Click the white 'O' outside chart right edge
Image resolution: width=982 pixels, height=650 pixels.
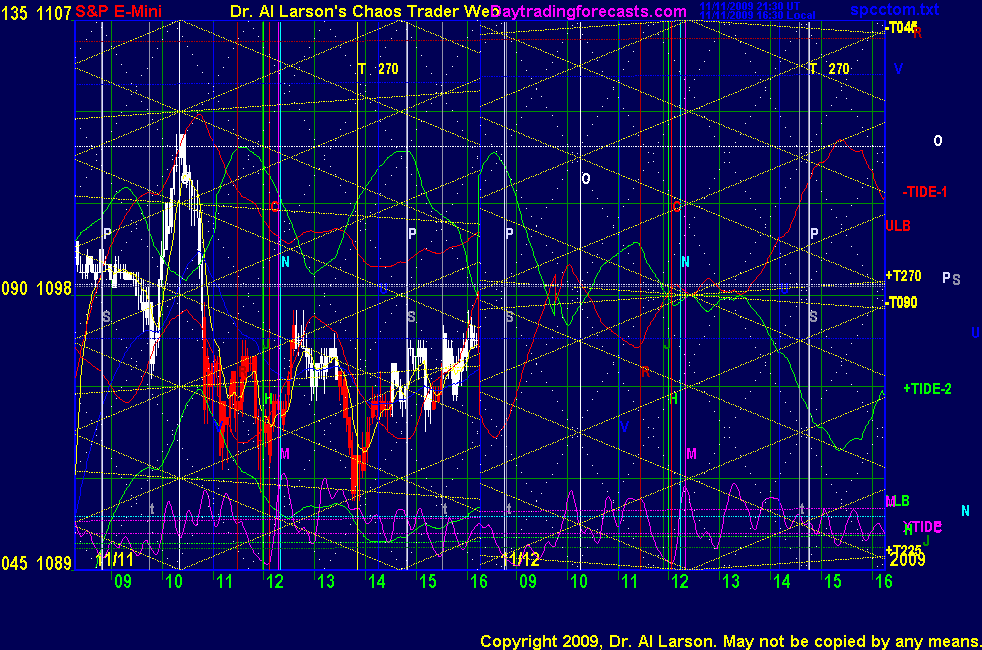click(938, 141)
